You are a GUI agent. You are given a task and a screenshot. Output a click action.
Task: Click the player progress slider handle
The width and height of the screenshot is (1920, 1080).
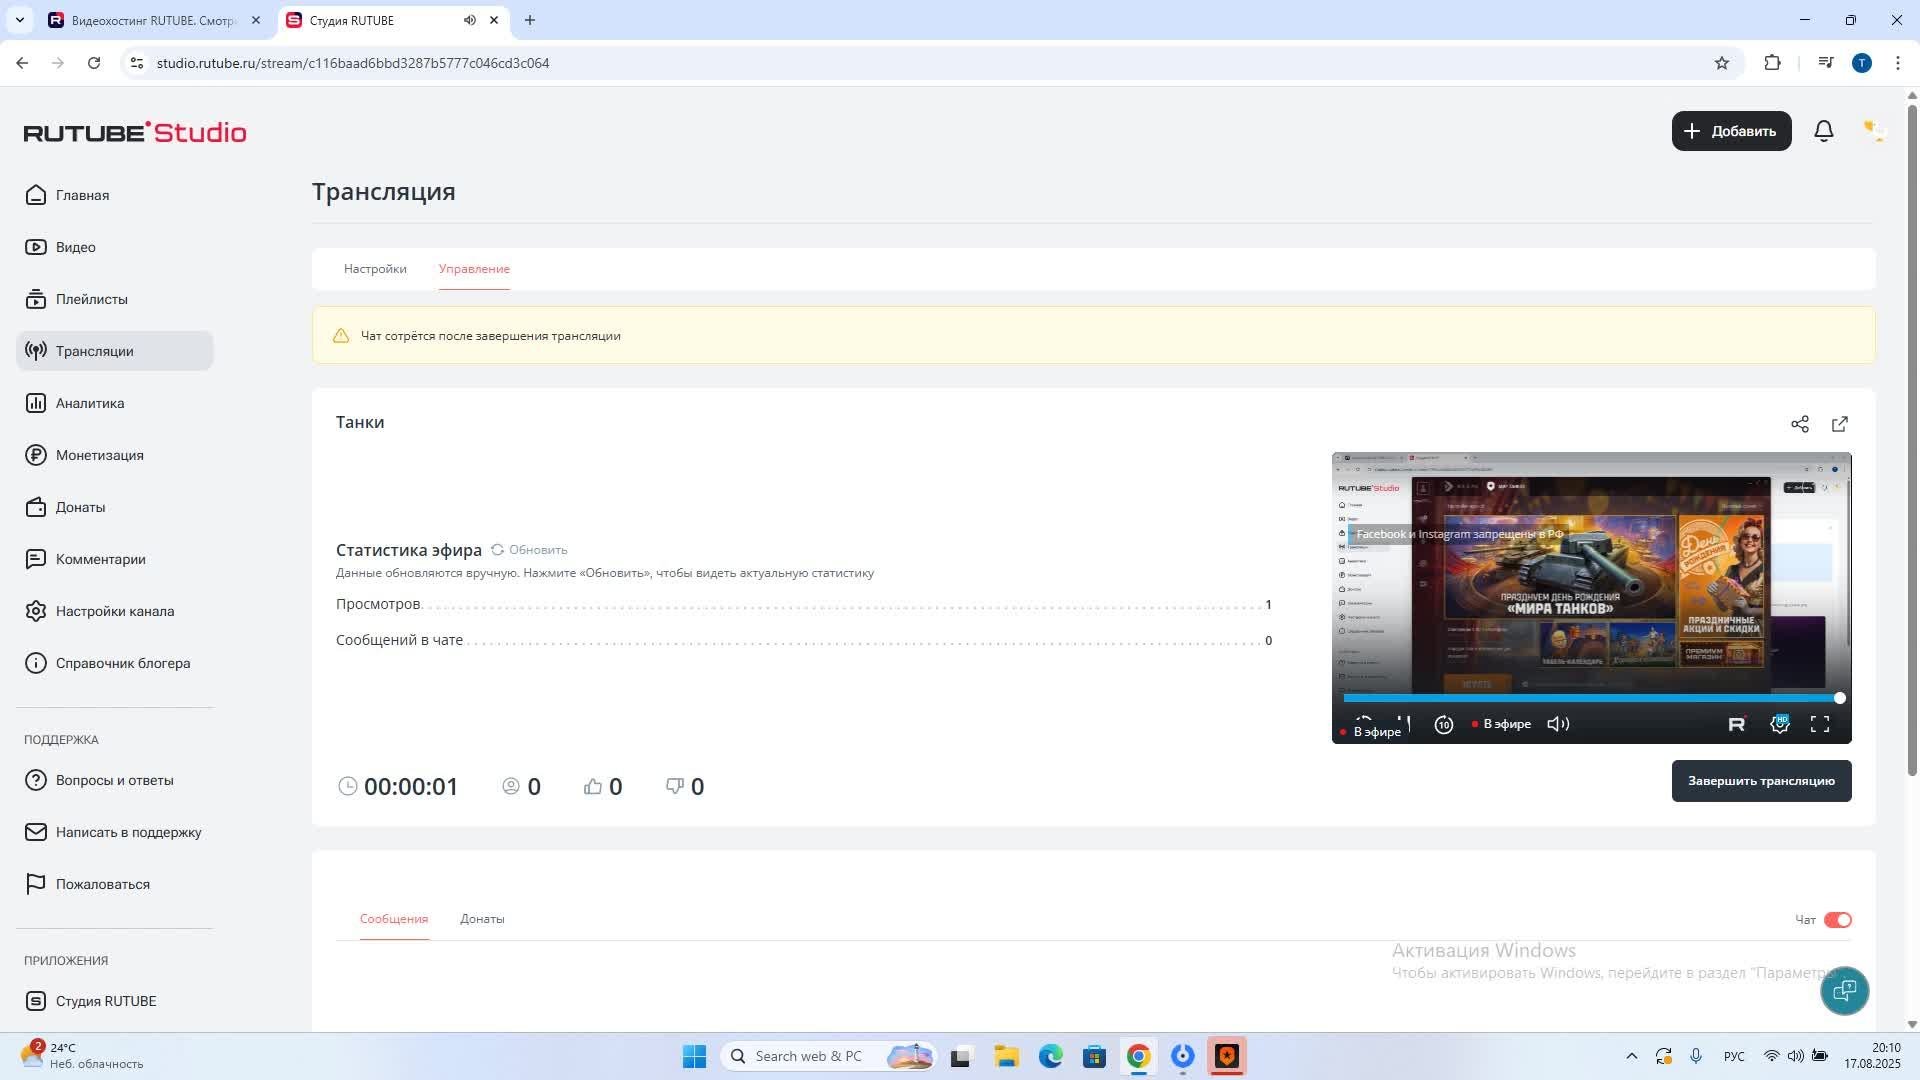[1839, 698]
